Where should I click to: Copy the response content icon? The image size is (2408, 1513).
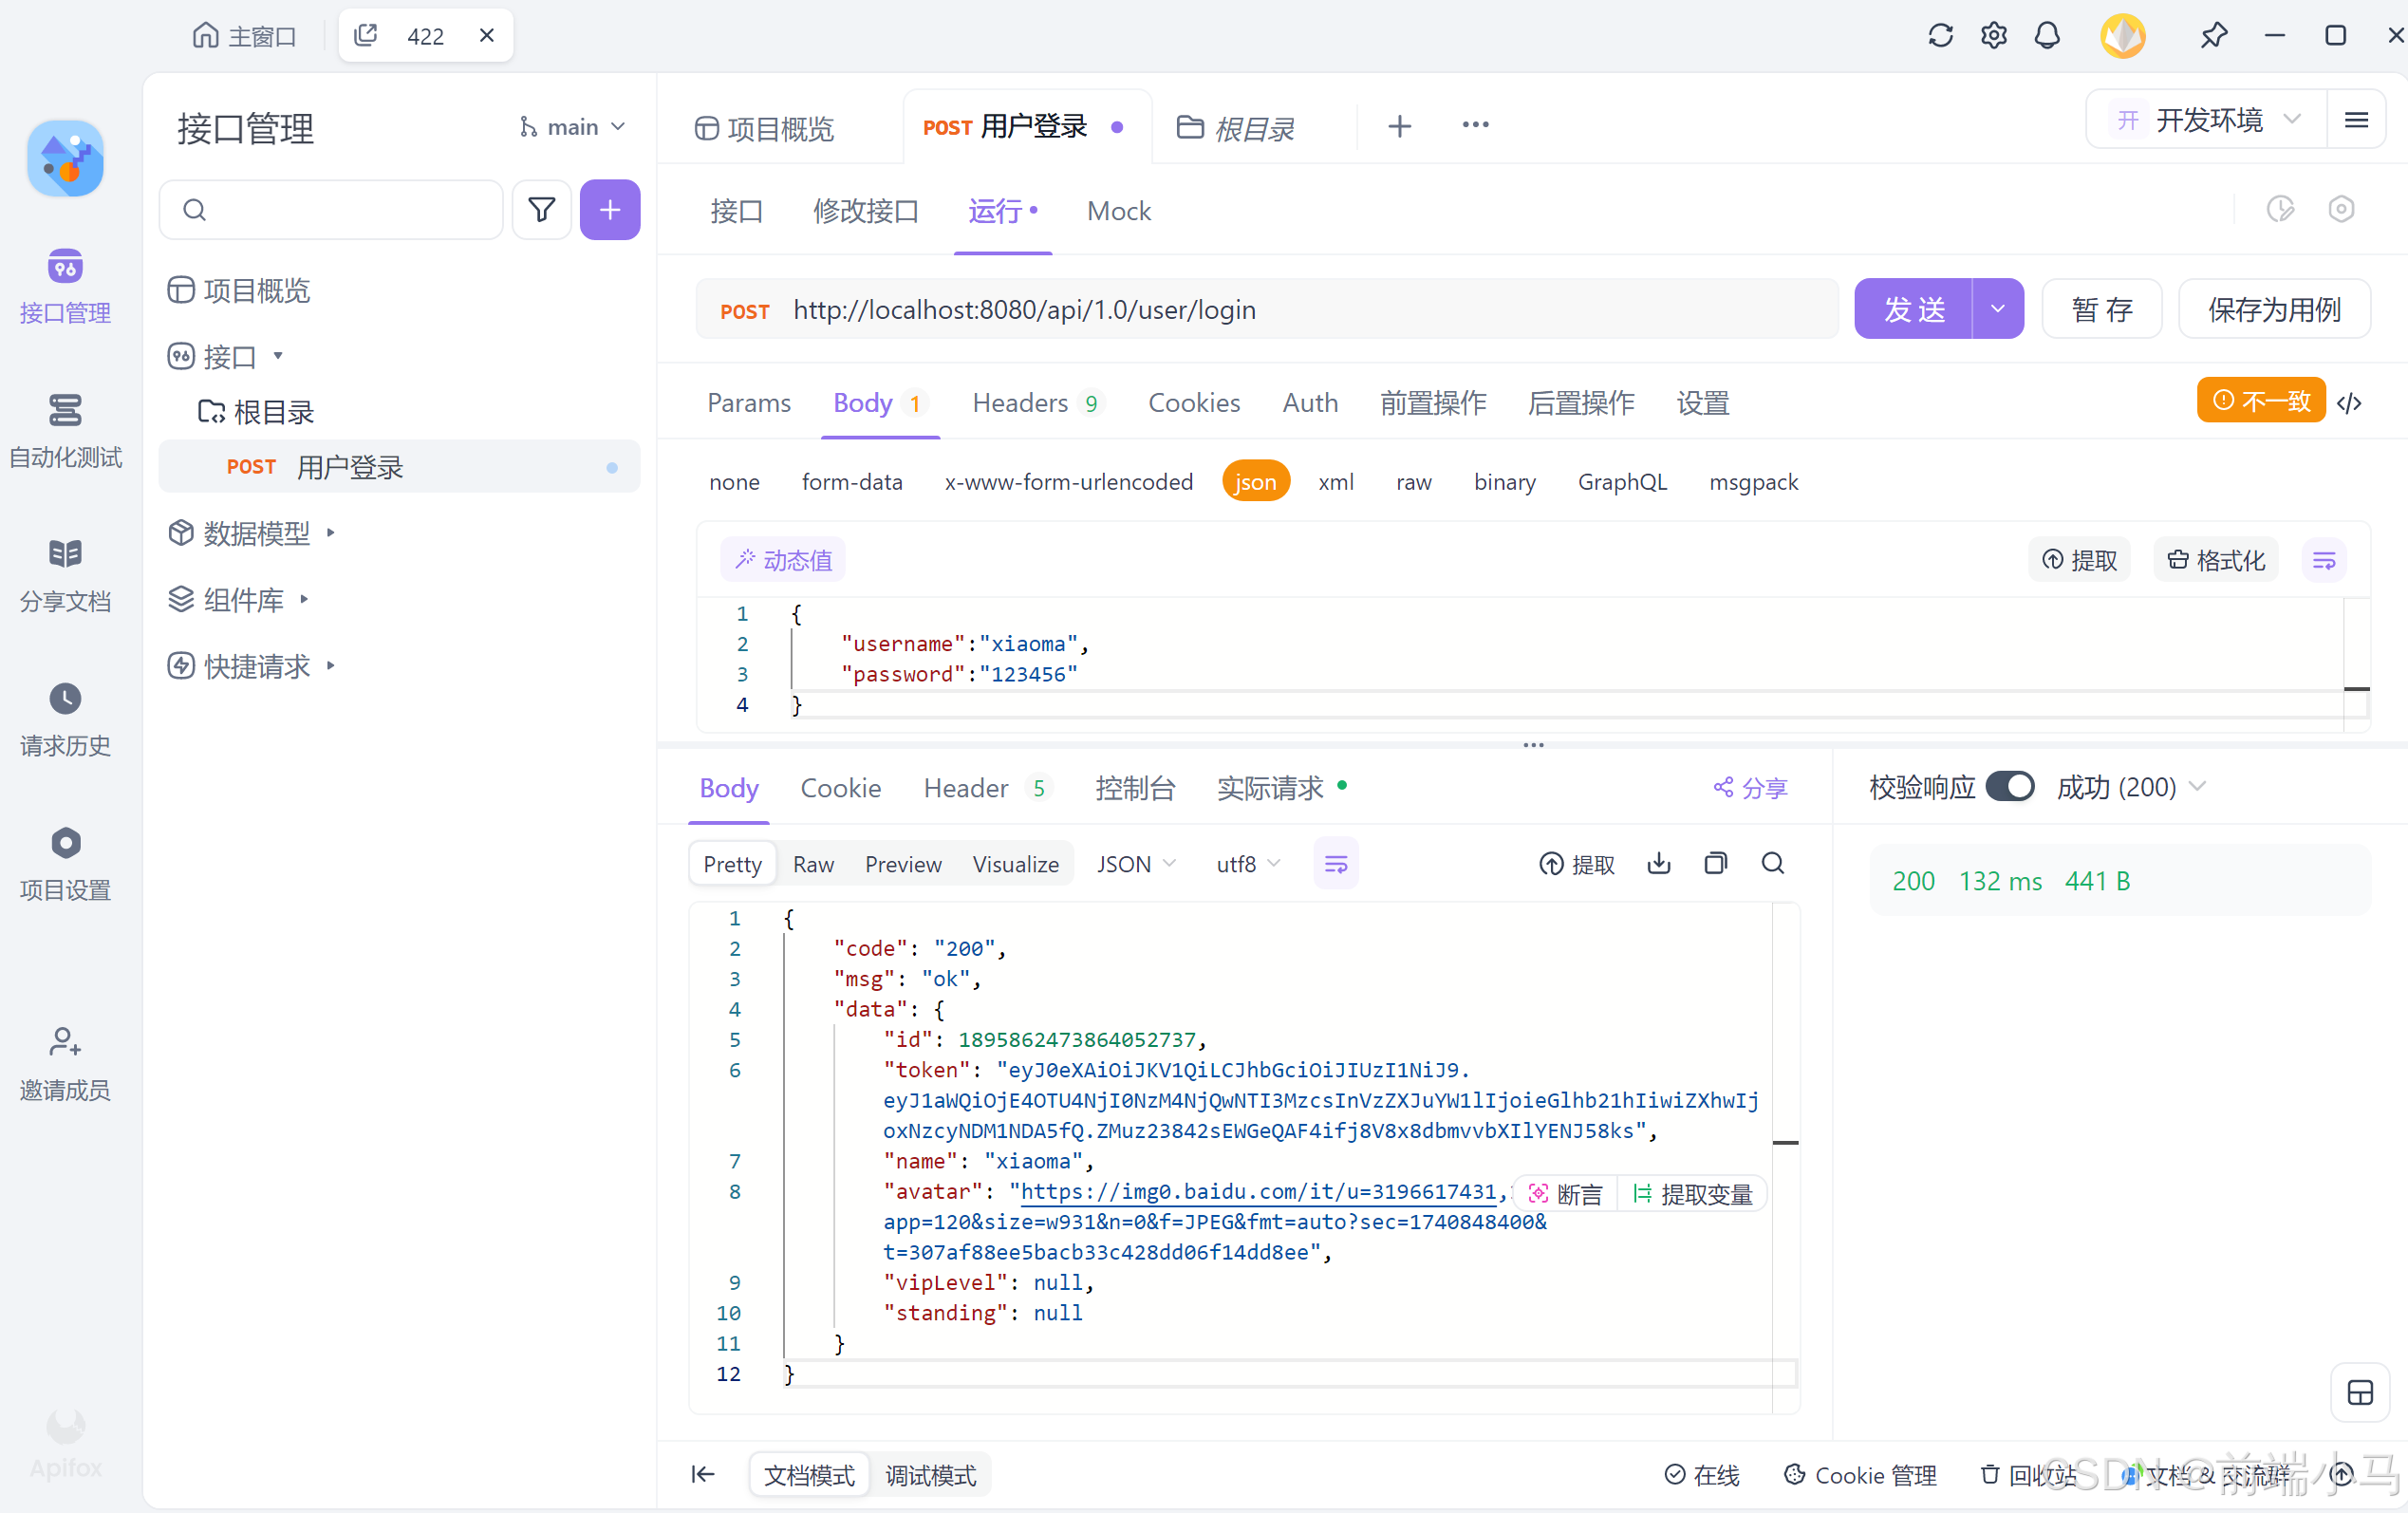coord(1716,864)
